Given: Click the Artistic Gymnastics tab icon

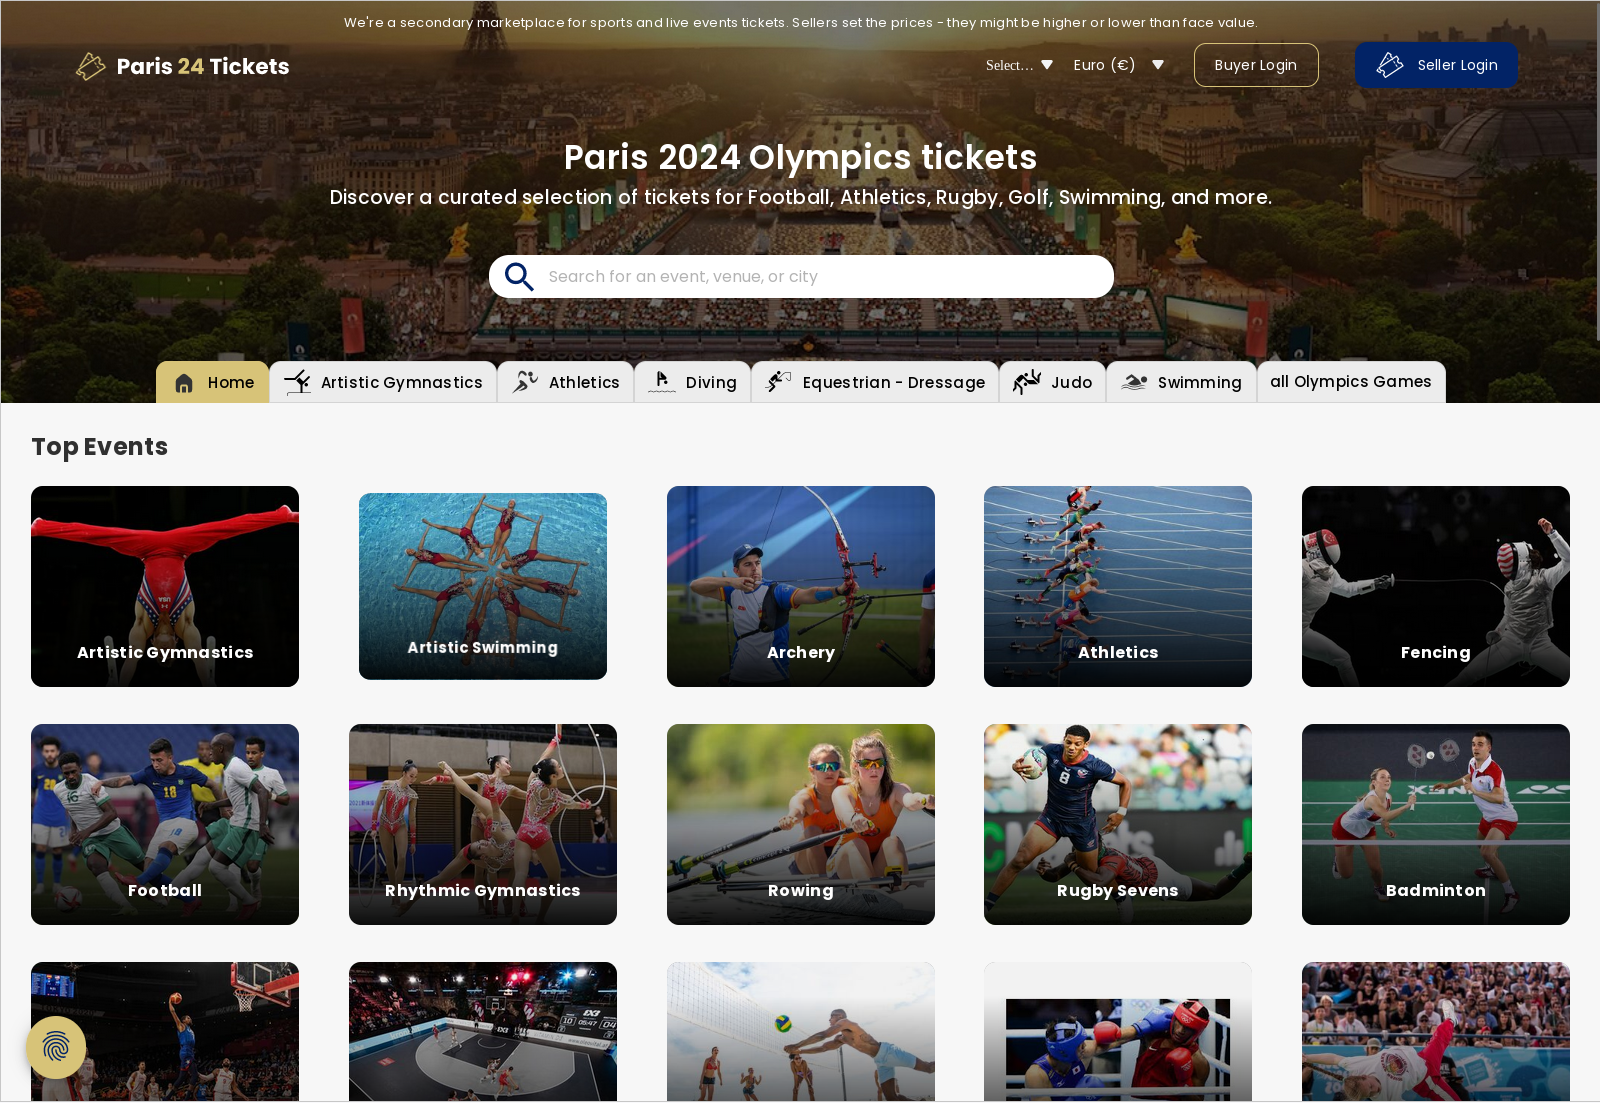Looking at the screenshot, I should (297, 382).
